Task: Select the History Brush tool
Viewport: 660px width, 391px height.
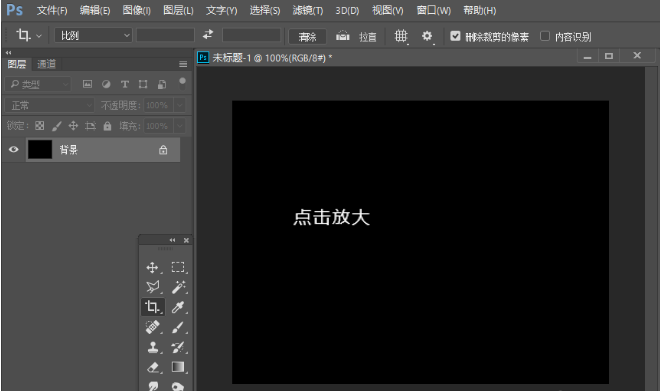Action: pos(178,347)
